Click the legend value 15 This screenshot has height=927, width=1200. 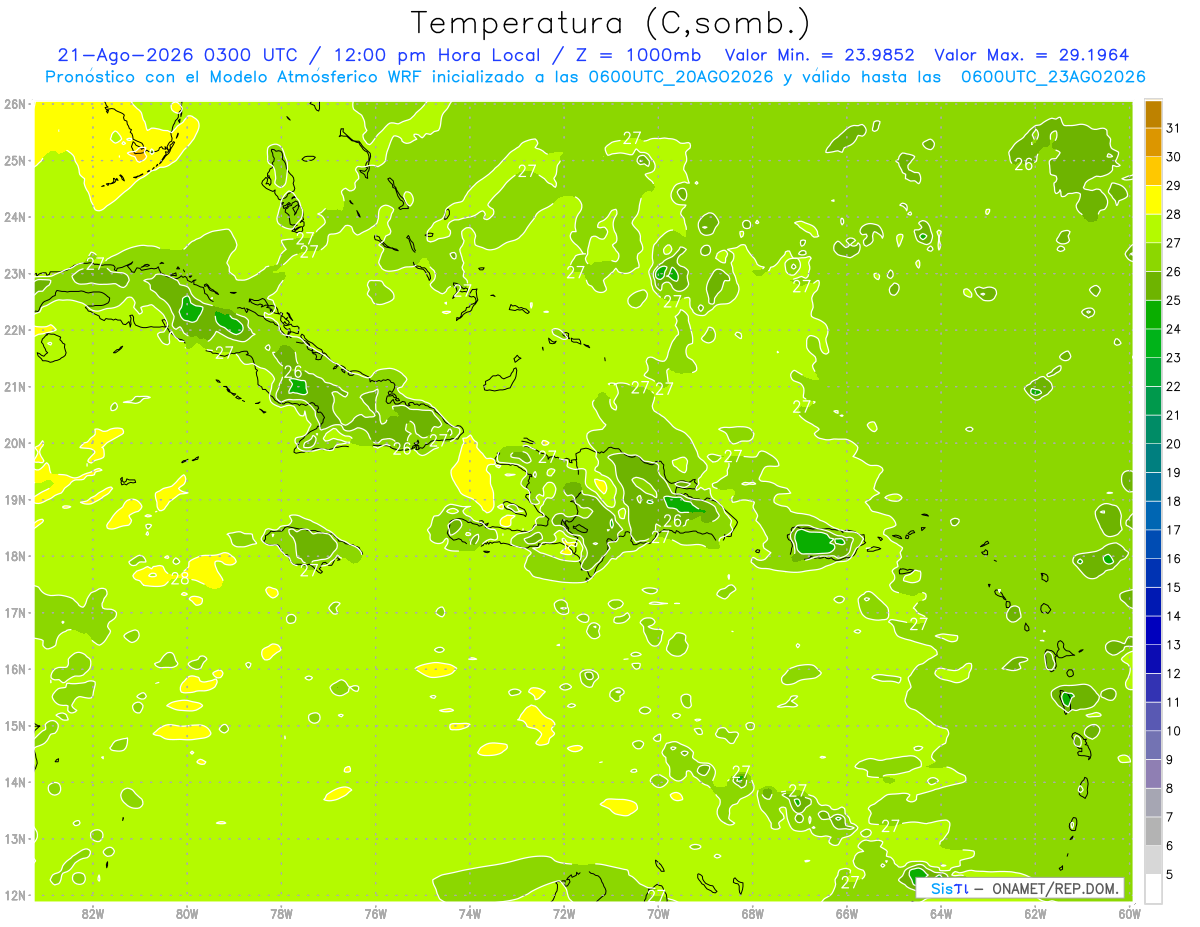(x=1174, y=587)
